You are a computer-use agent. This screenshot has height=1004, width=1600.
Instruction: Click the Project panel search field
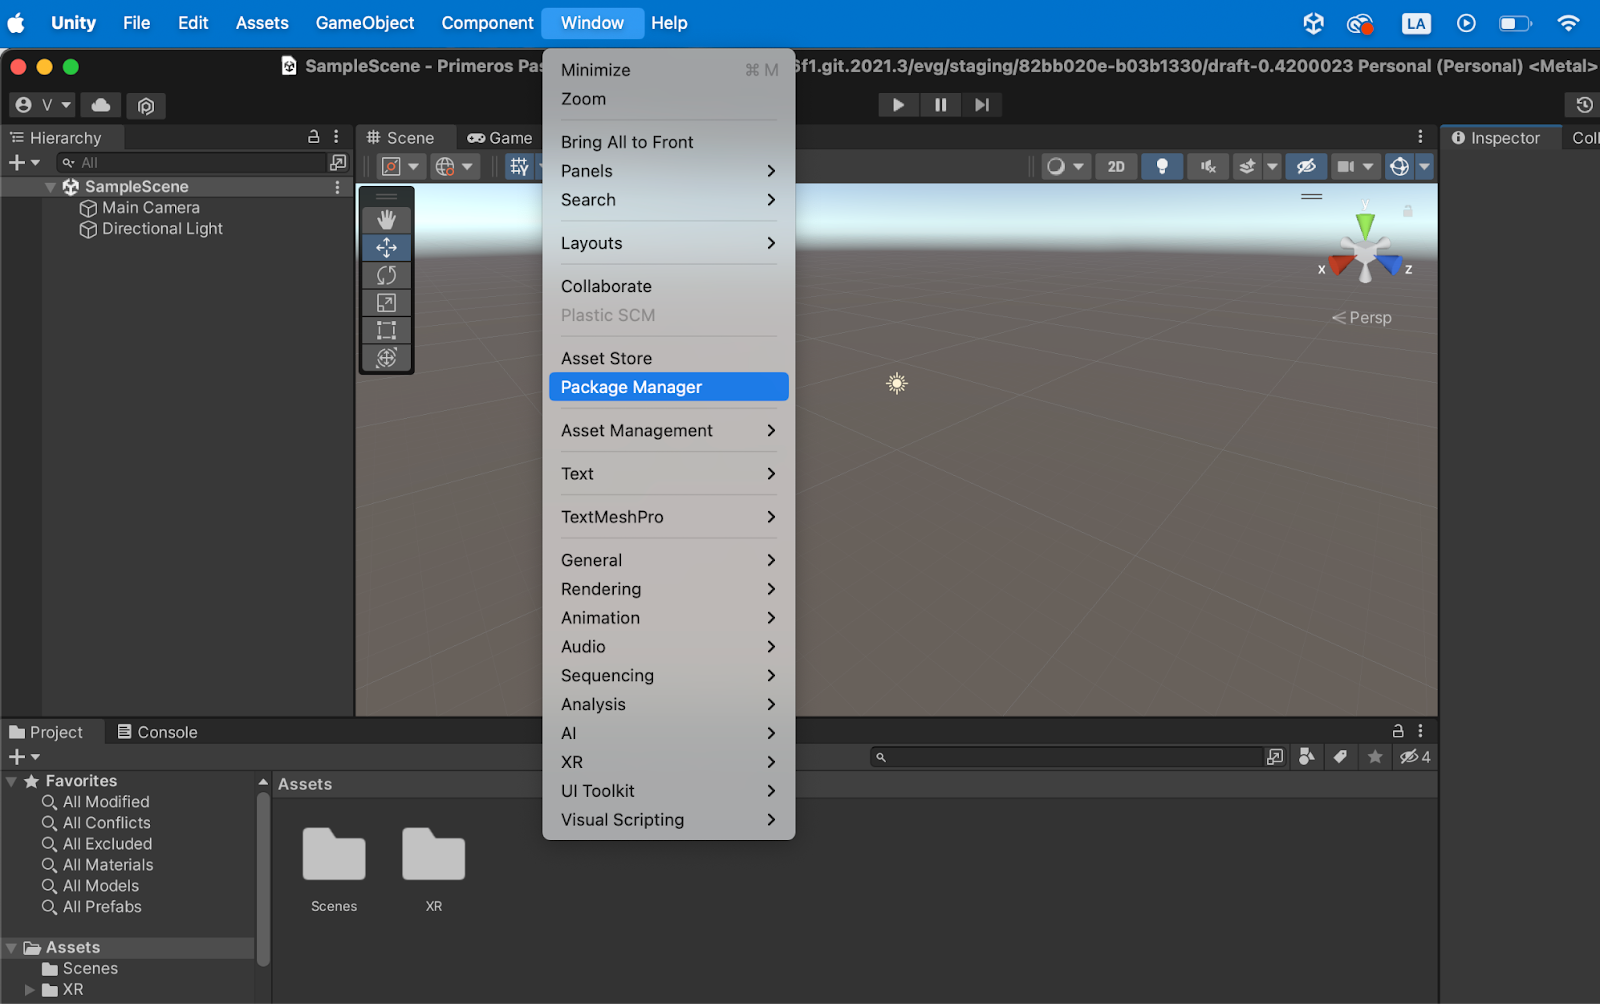tap(1066, 757)
